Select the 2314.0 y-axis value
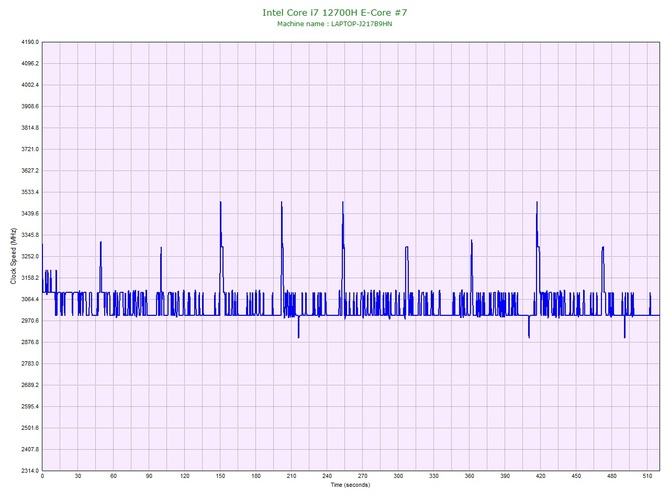This screenshot has width=670, height=502. pos(30,471)
